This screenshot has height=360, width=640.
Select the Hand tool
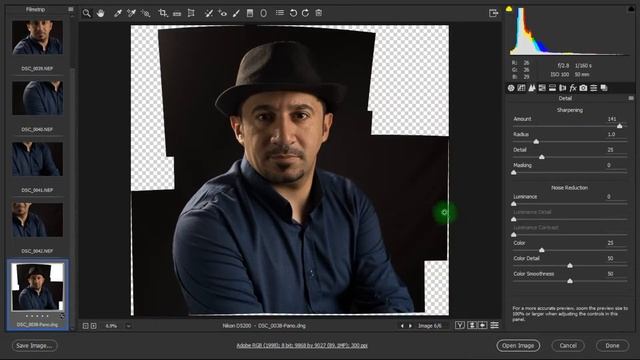pyautogui.click(x=100, y=13)
